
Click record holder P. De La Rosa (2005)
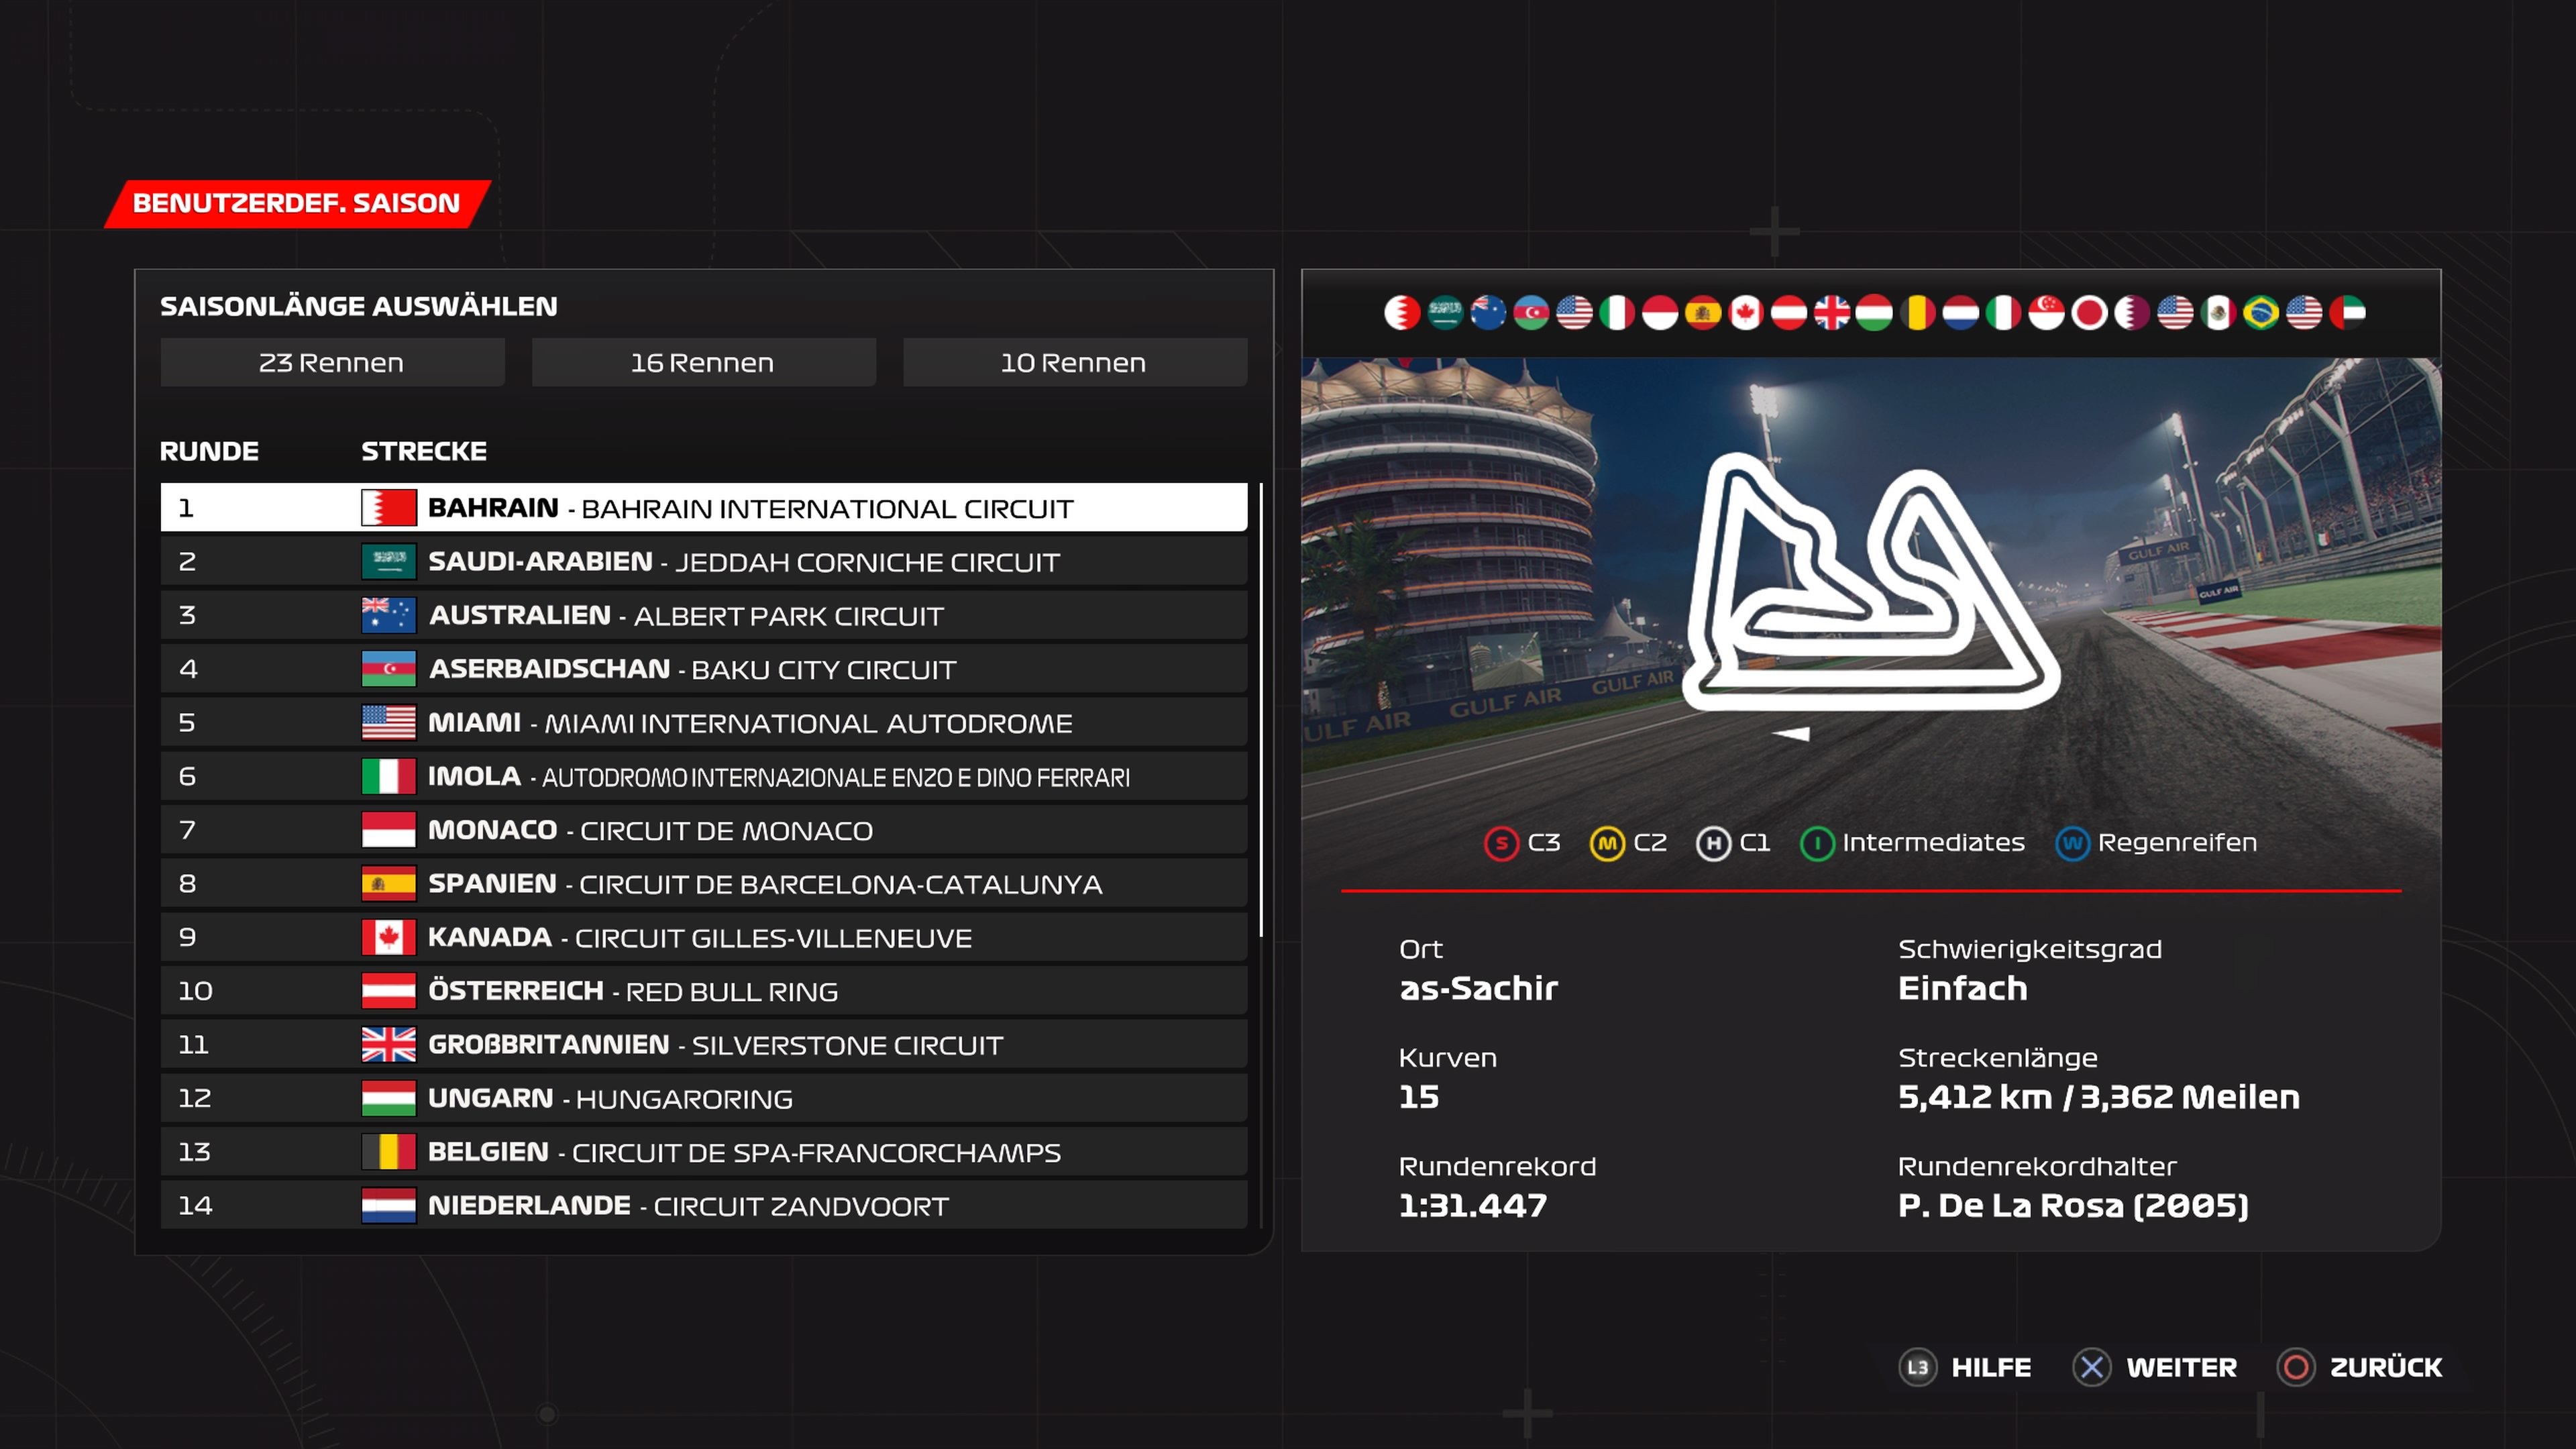(x=2074, y=1206)
